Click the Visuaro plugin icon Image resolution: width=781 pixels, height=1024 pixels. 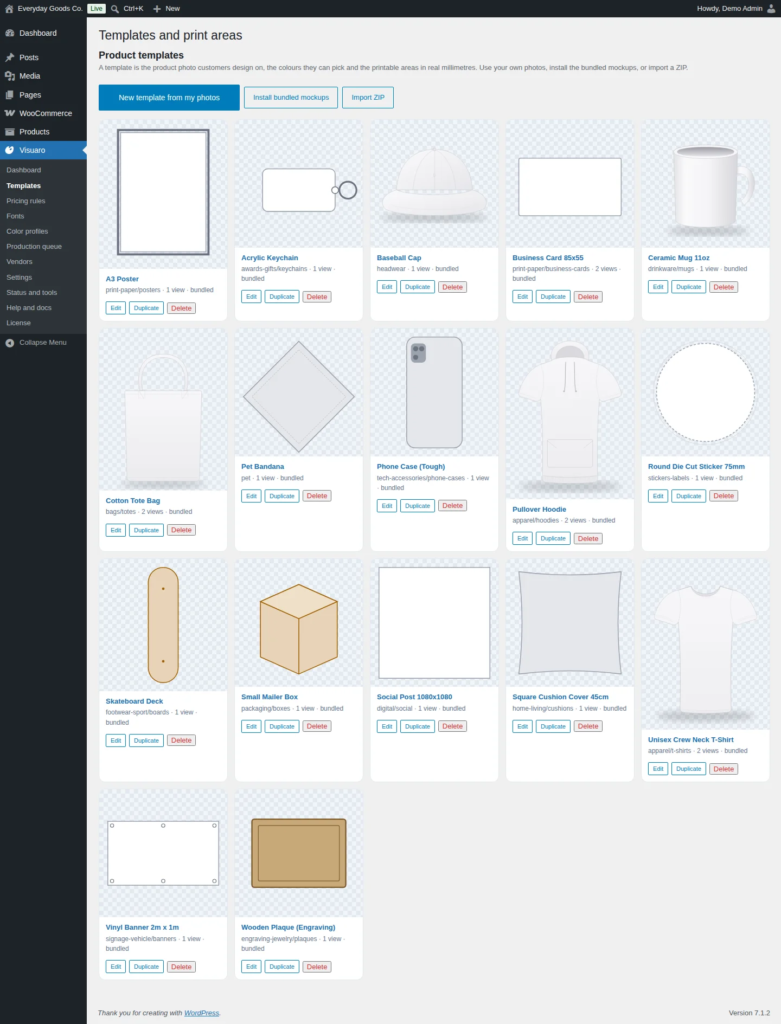10,150
